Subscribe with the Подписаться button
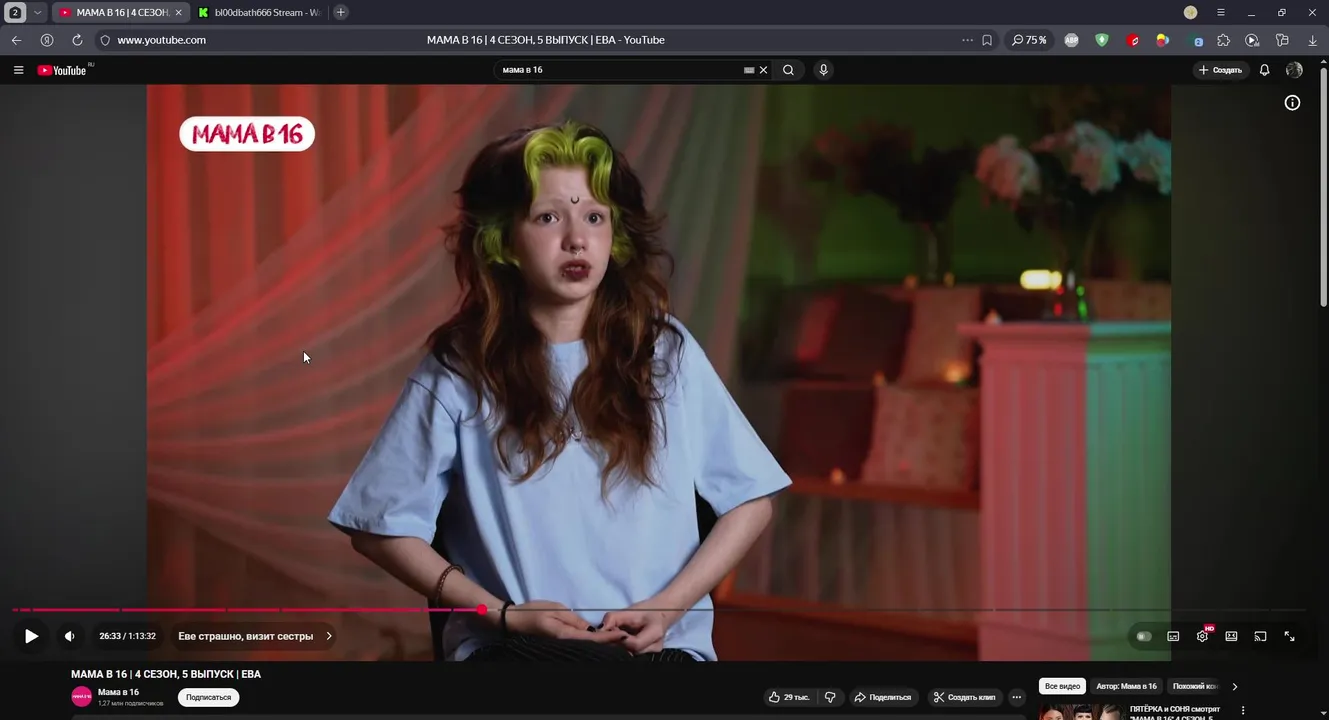This screenshot has width=1329, height=720. click(208, 697)
